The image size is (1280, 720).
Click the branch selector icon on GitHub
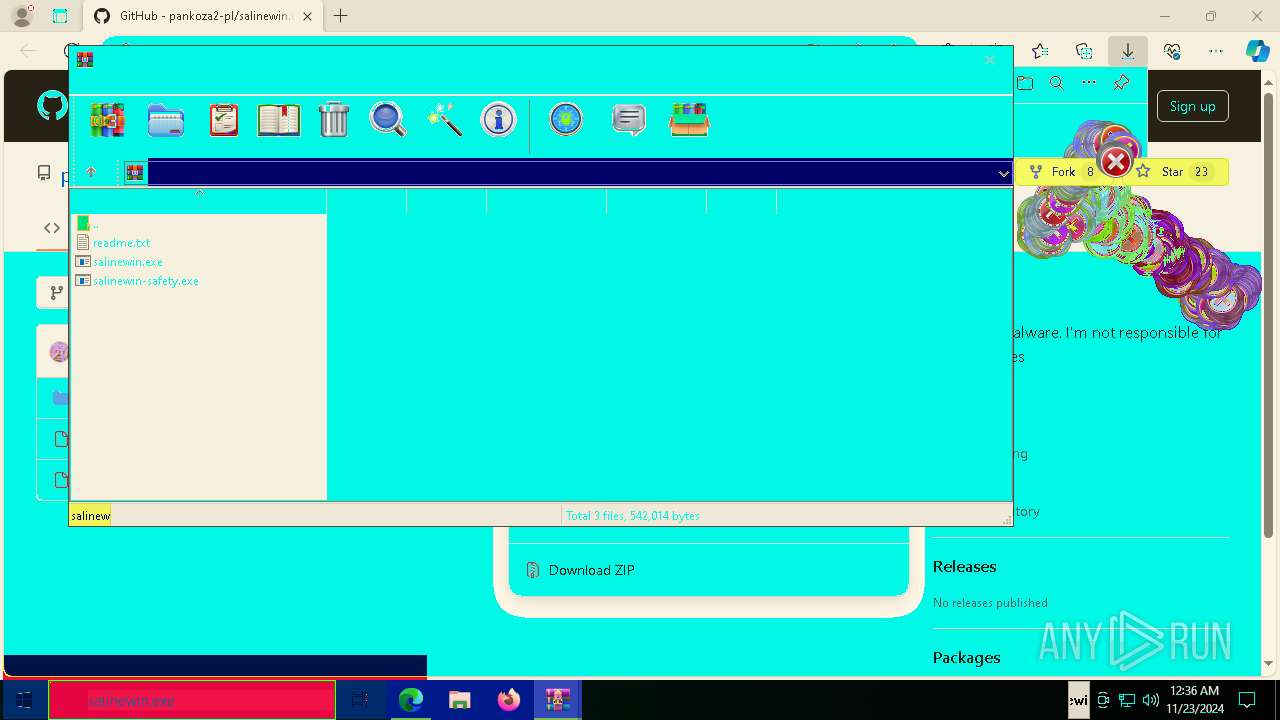coord(56,293)
